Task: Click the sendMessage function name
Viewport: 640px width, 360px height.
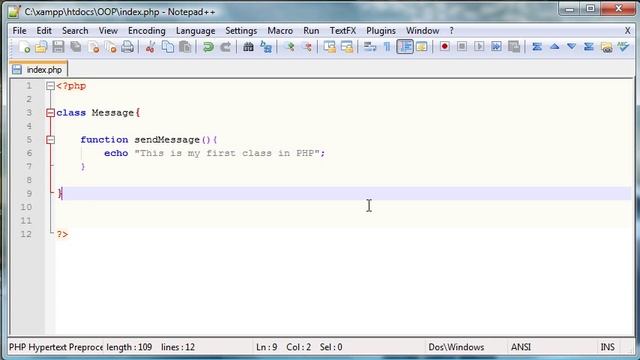Action: point(167,140)
